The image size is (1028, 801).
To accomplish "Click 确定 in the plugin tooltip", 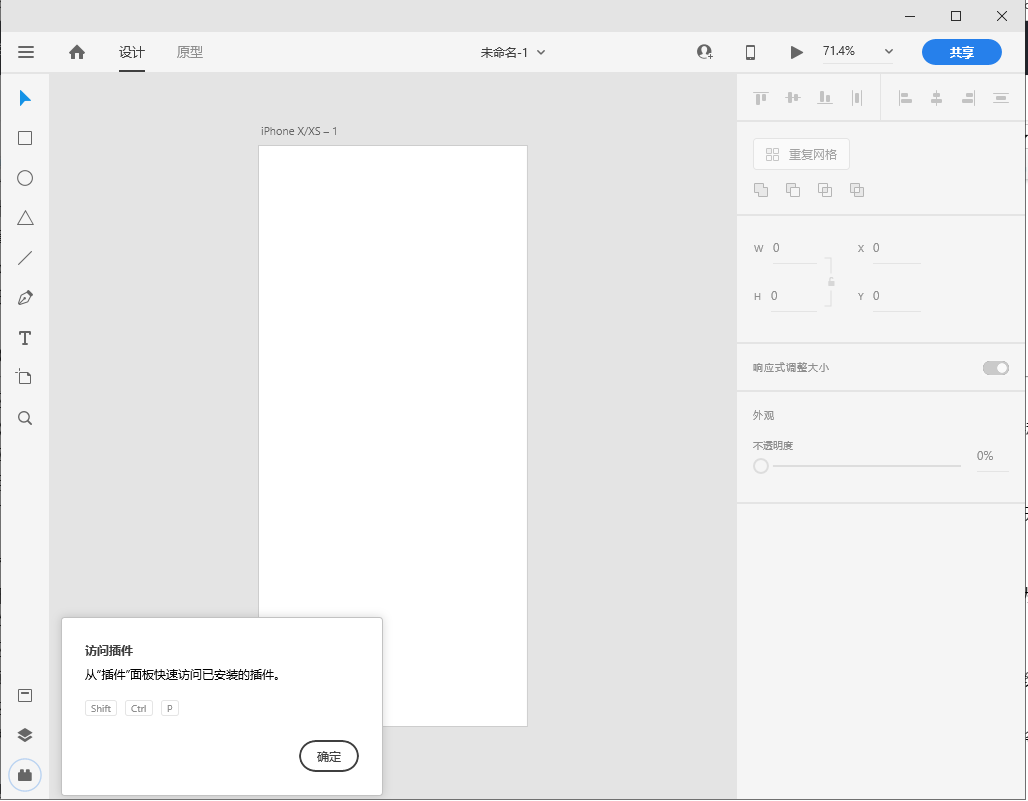I will point(328,756).
